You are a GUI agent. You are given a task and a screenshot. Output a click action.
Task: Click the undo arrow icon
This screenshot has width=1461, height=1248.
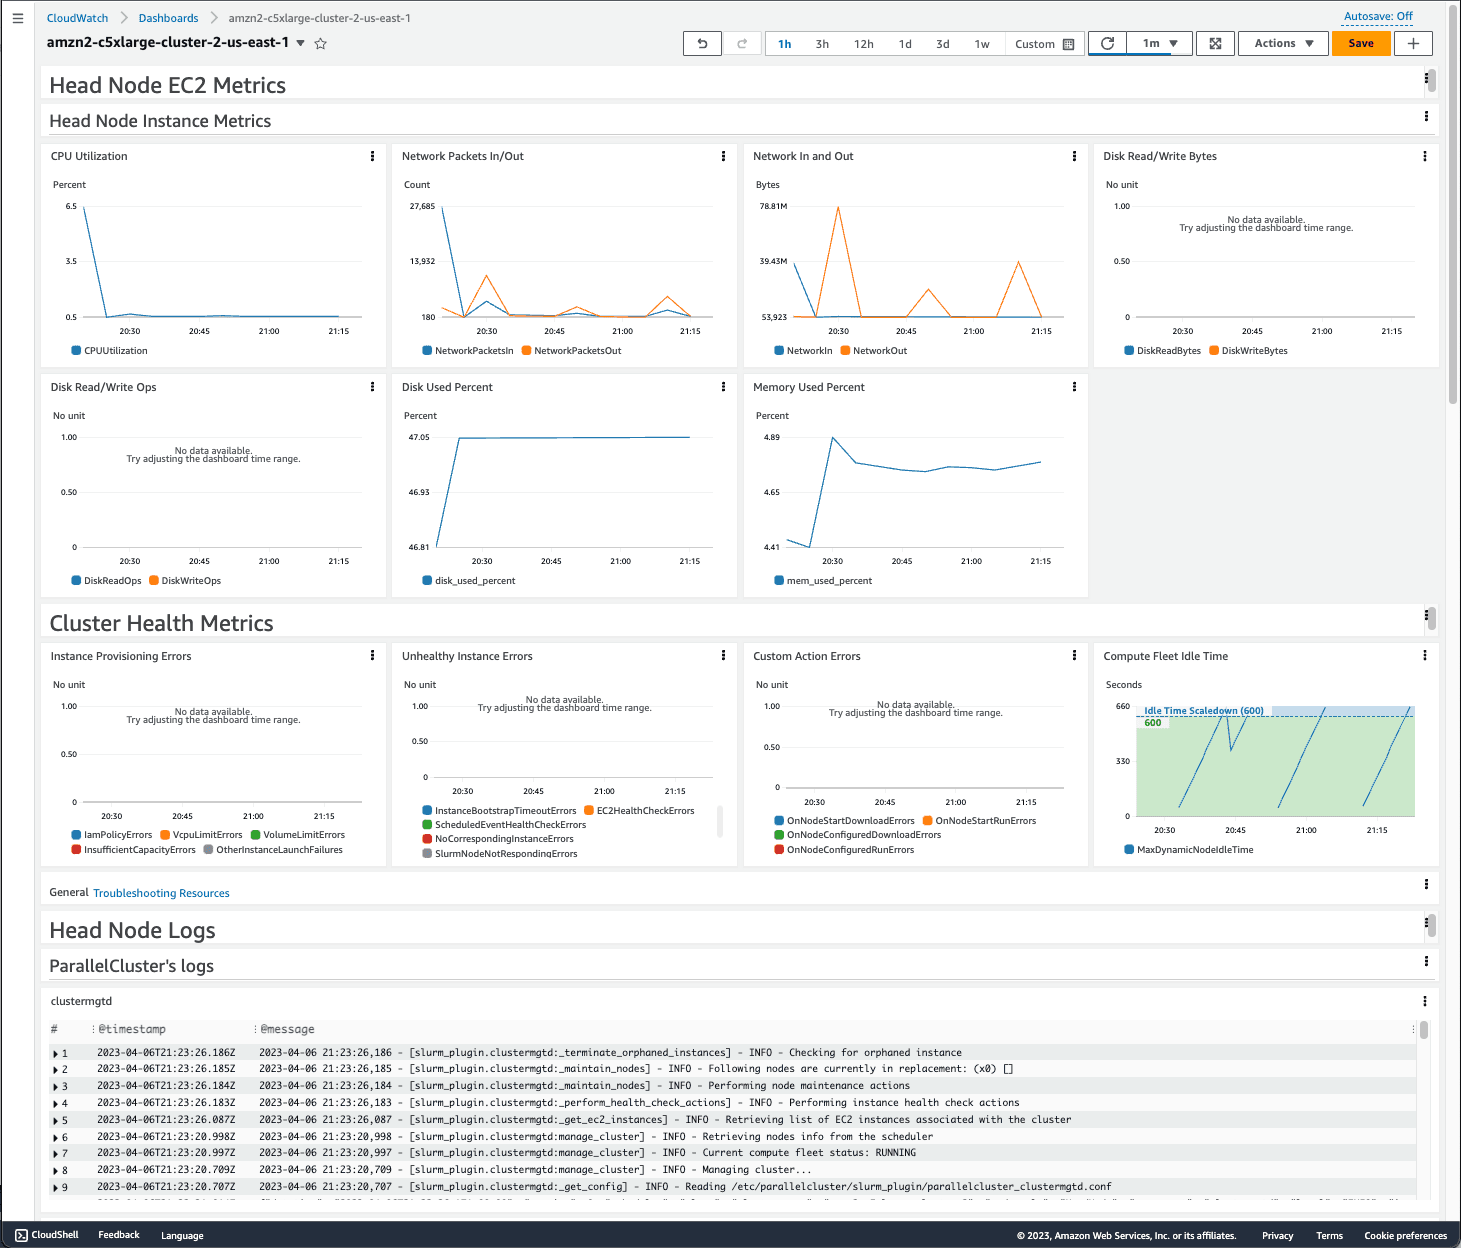[x=701, y=43]
